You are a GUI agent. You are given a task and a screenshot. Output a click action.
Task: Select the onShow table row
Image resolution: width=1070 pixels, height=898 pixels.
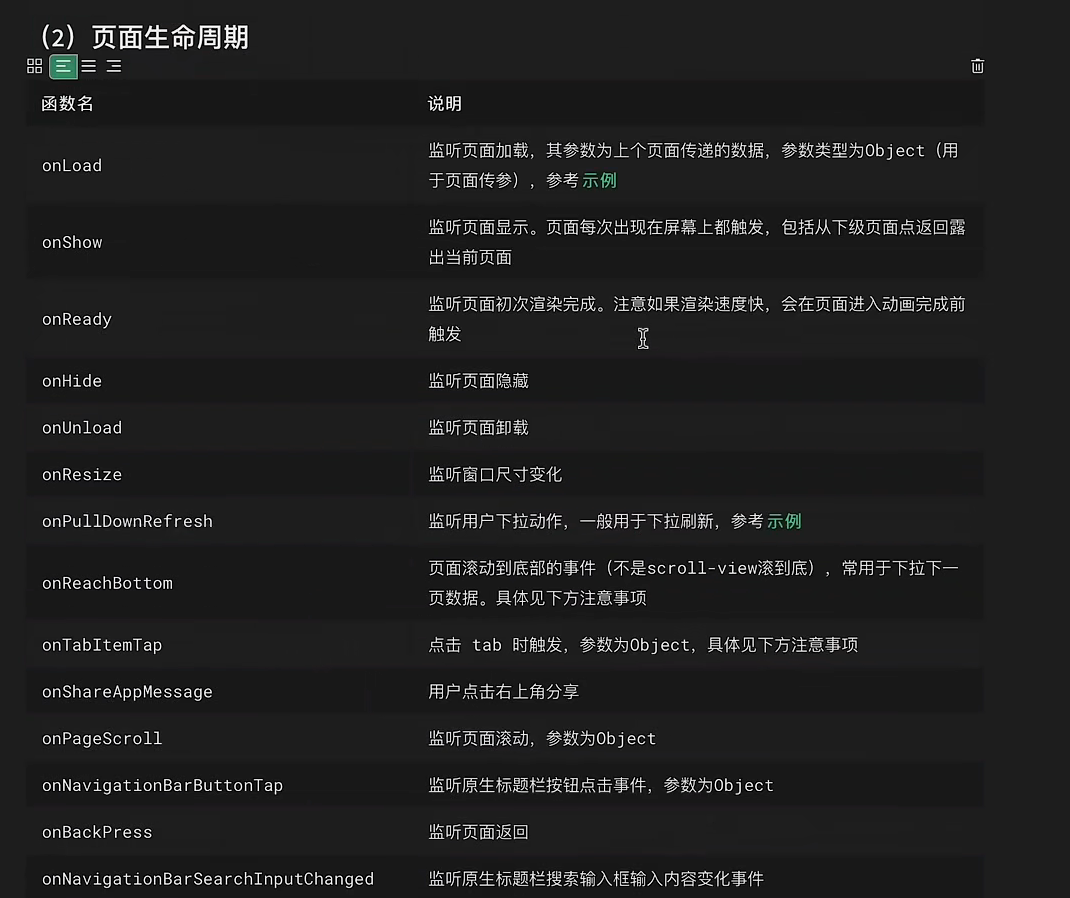tap(71, 242)
